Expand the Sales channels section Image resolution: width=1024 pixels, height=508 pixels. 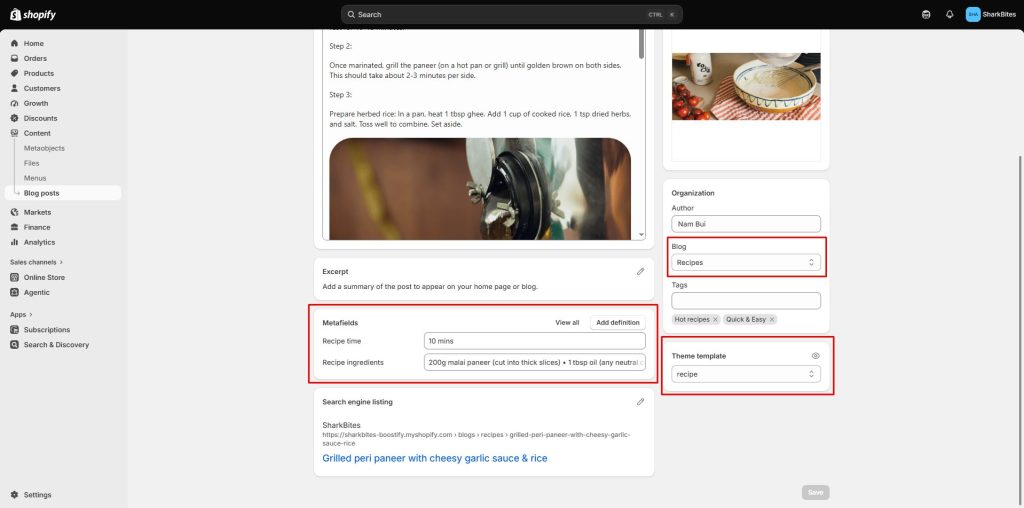[x=37, y=262]
